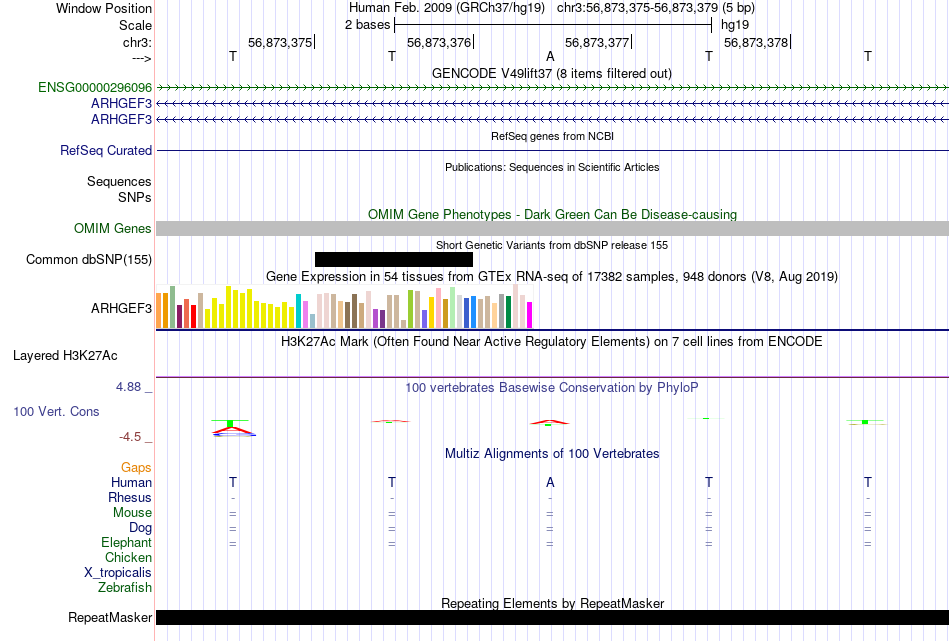Open the Layered H3K27Ac track label
This screenshot has height=641, width=950.
click(x=65, y=356)
